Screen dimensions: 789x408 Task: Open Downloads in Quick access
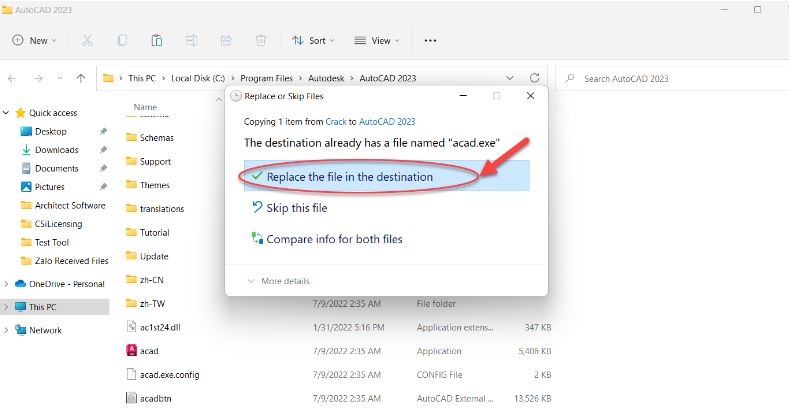point(56,150)
